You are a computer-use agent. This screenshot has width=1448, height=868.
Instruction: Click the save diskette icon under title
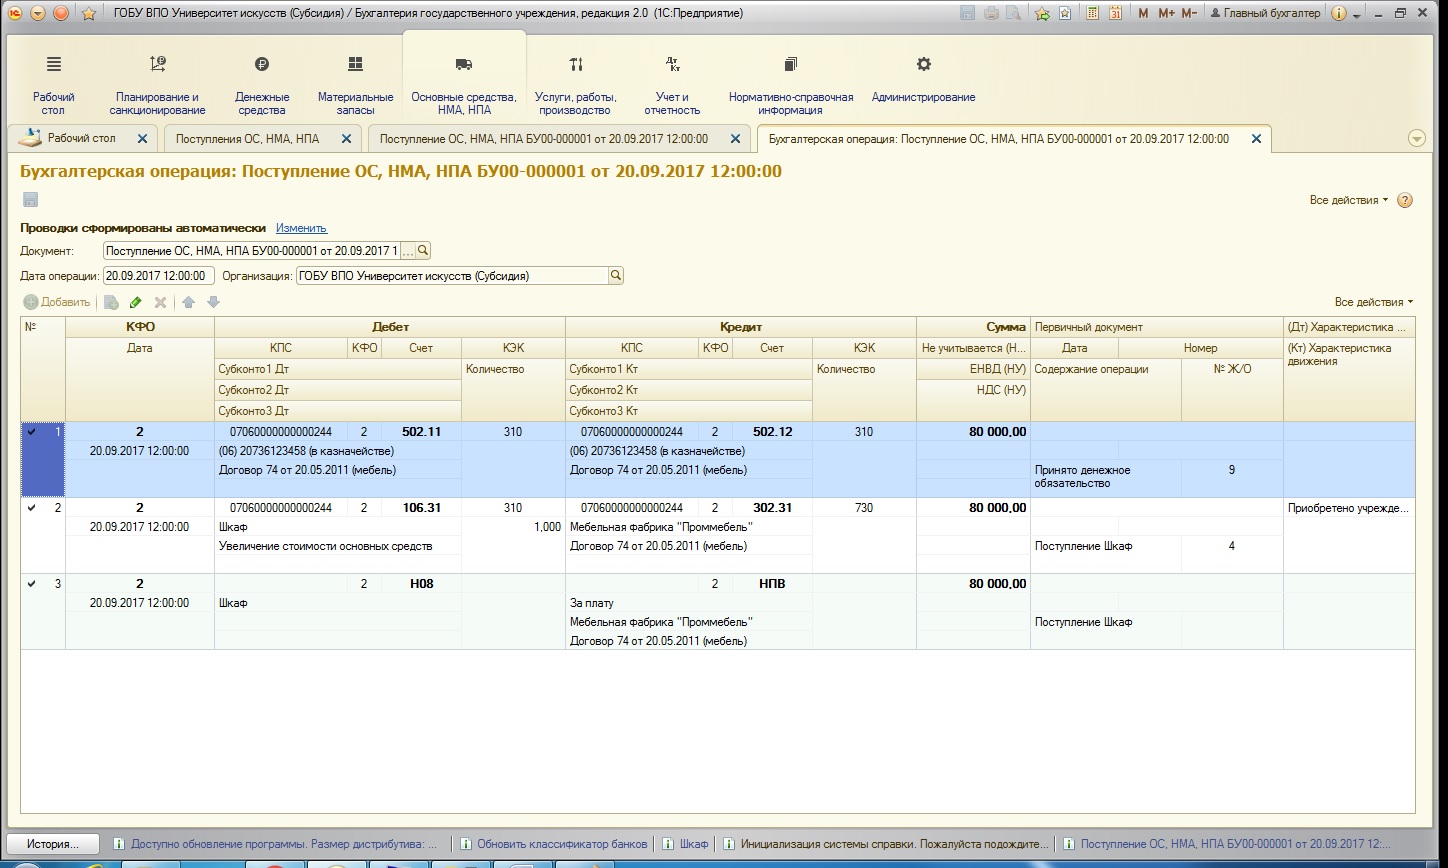[30, 200]
